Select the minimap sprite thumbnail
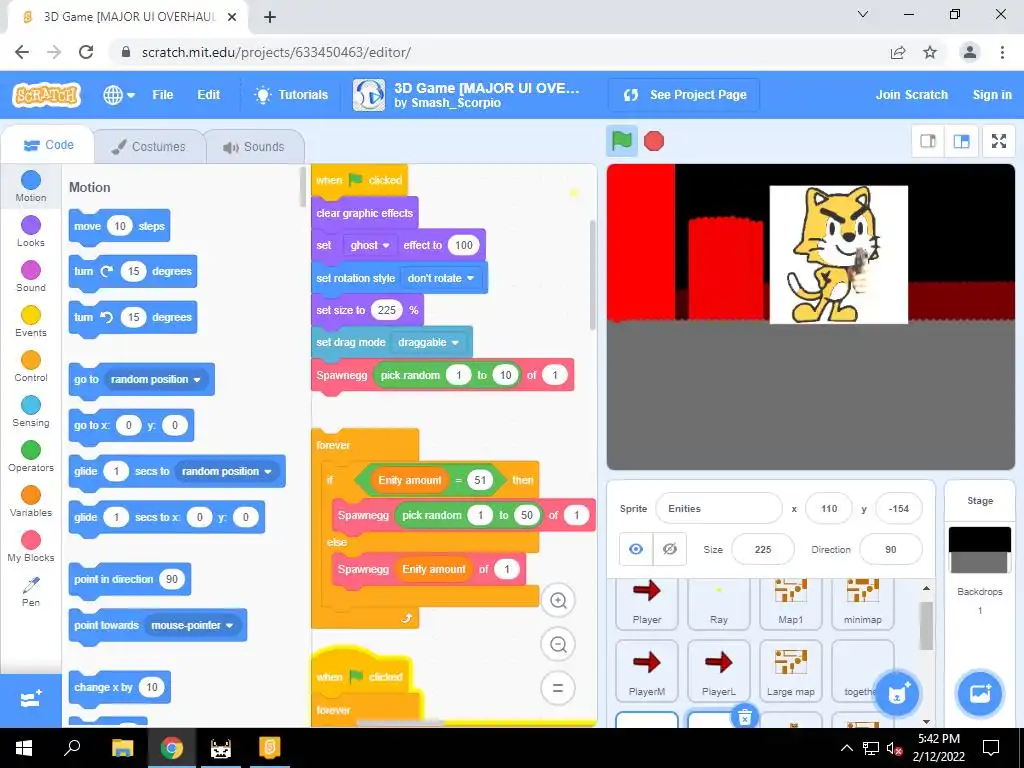The width and height of the screenshot is (1024, 768). pos(862,603)
